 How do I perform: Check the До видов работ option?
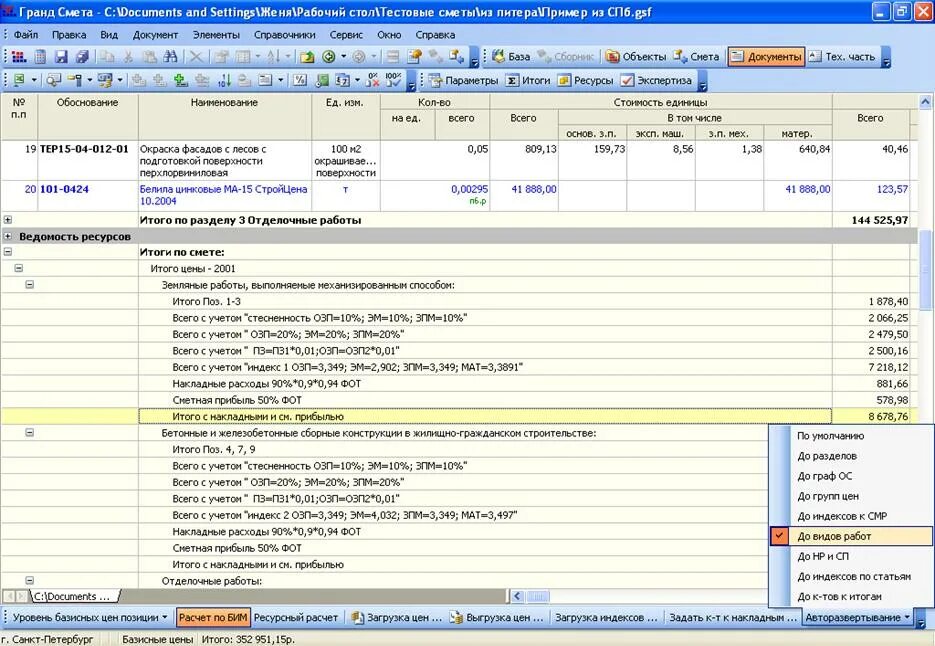851,536
